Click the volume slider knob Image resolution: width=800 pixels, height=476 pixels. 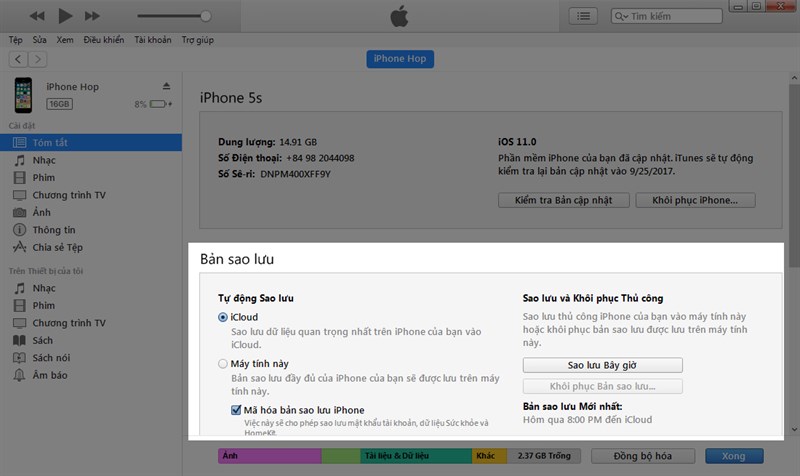[206, 16]
